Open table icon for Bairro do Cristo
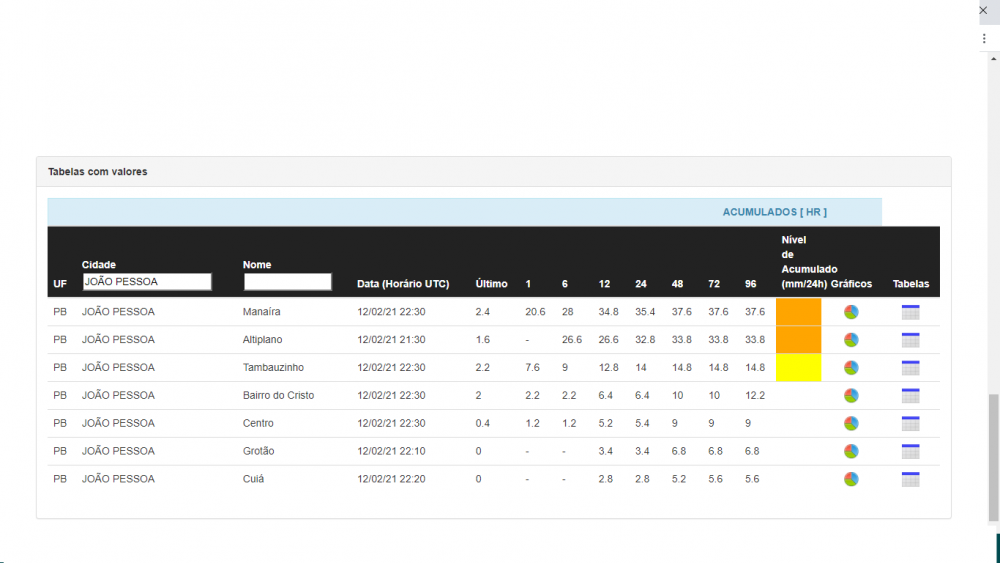Viewport: 1000px width, 563px height. (x=910, y=396)
